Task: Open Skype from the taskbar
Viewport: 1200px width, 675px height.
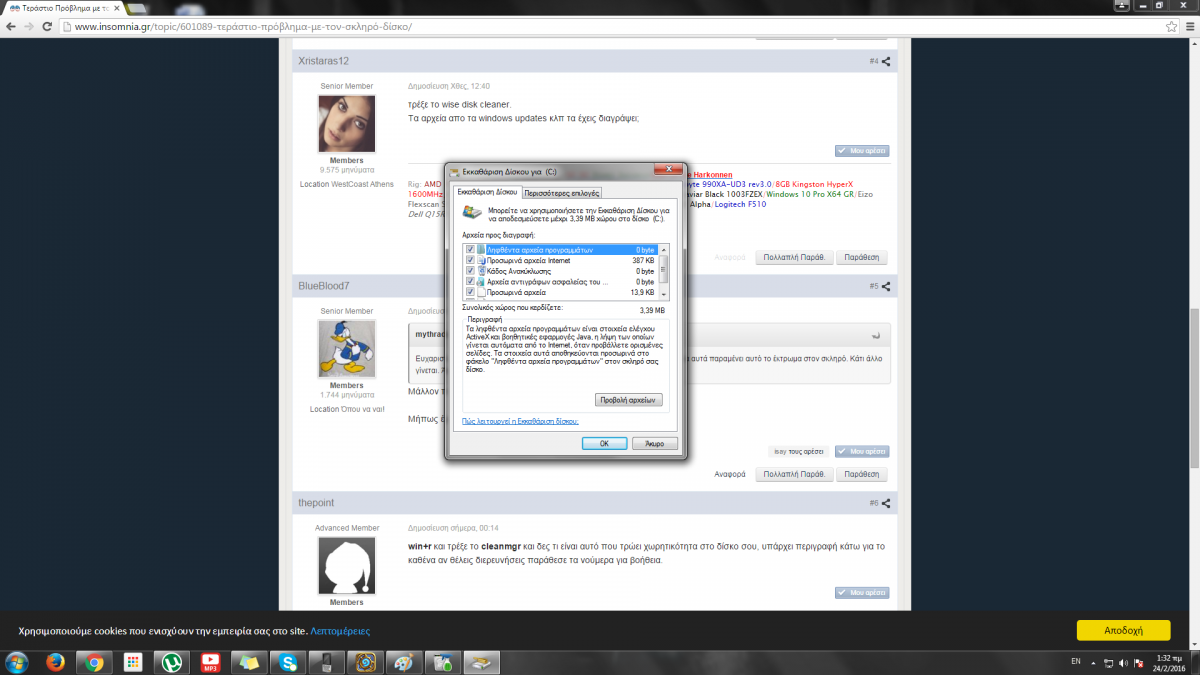Action: (x=287, y=662)
